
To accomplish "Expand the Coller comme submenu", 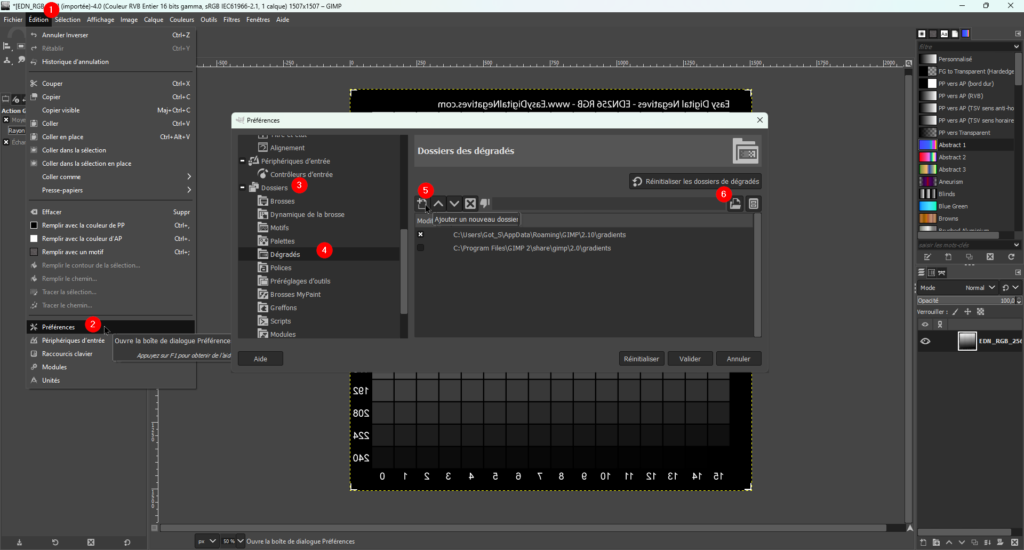I will click(x=110, y=177).
